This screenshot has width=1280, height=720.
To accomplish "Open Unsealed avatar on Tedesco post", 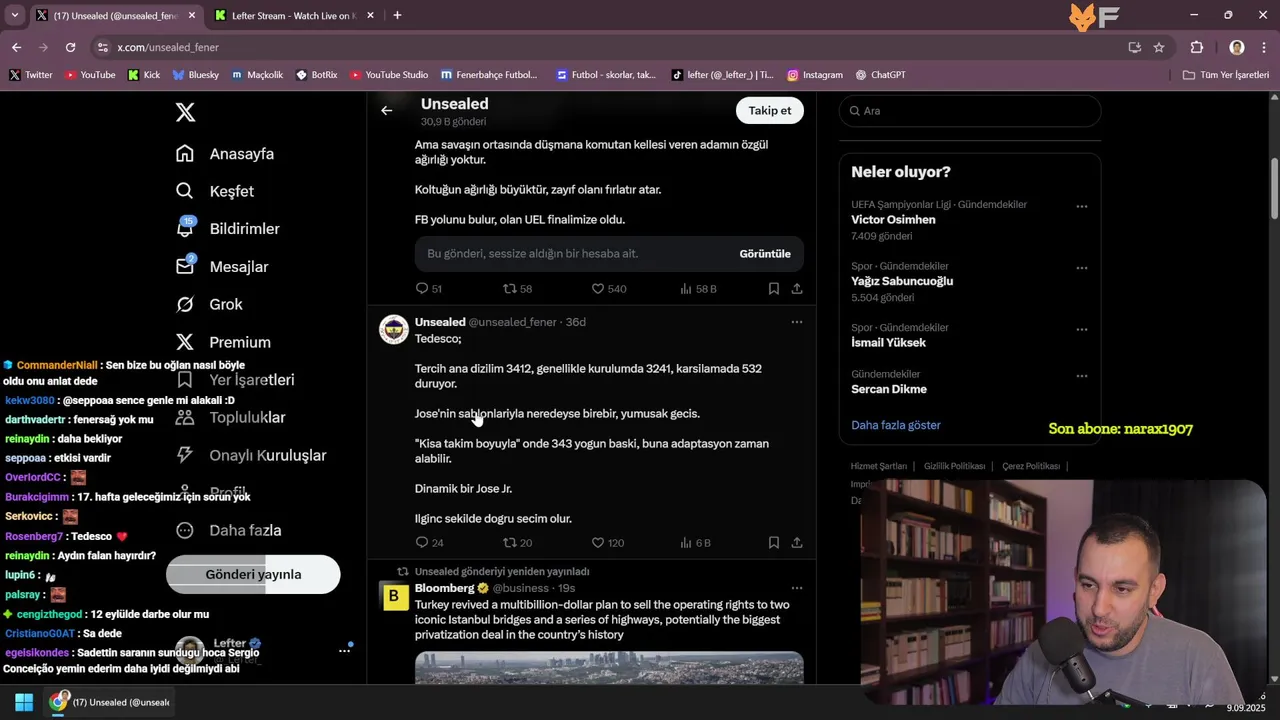I will click(394, 329).
